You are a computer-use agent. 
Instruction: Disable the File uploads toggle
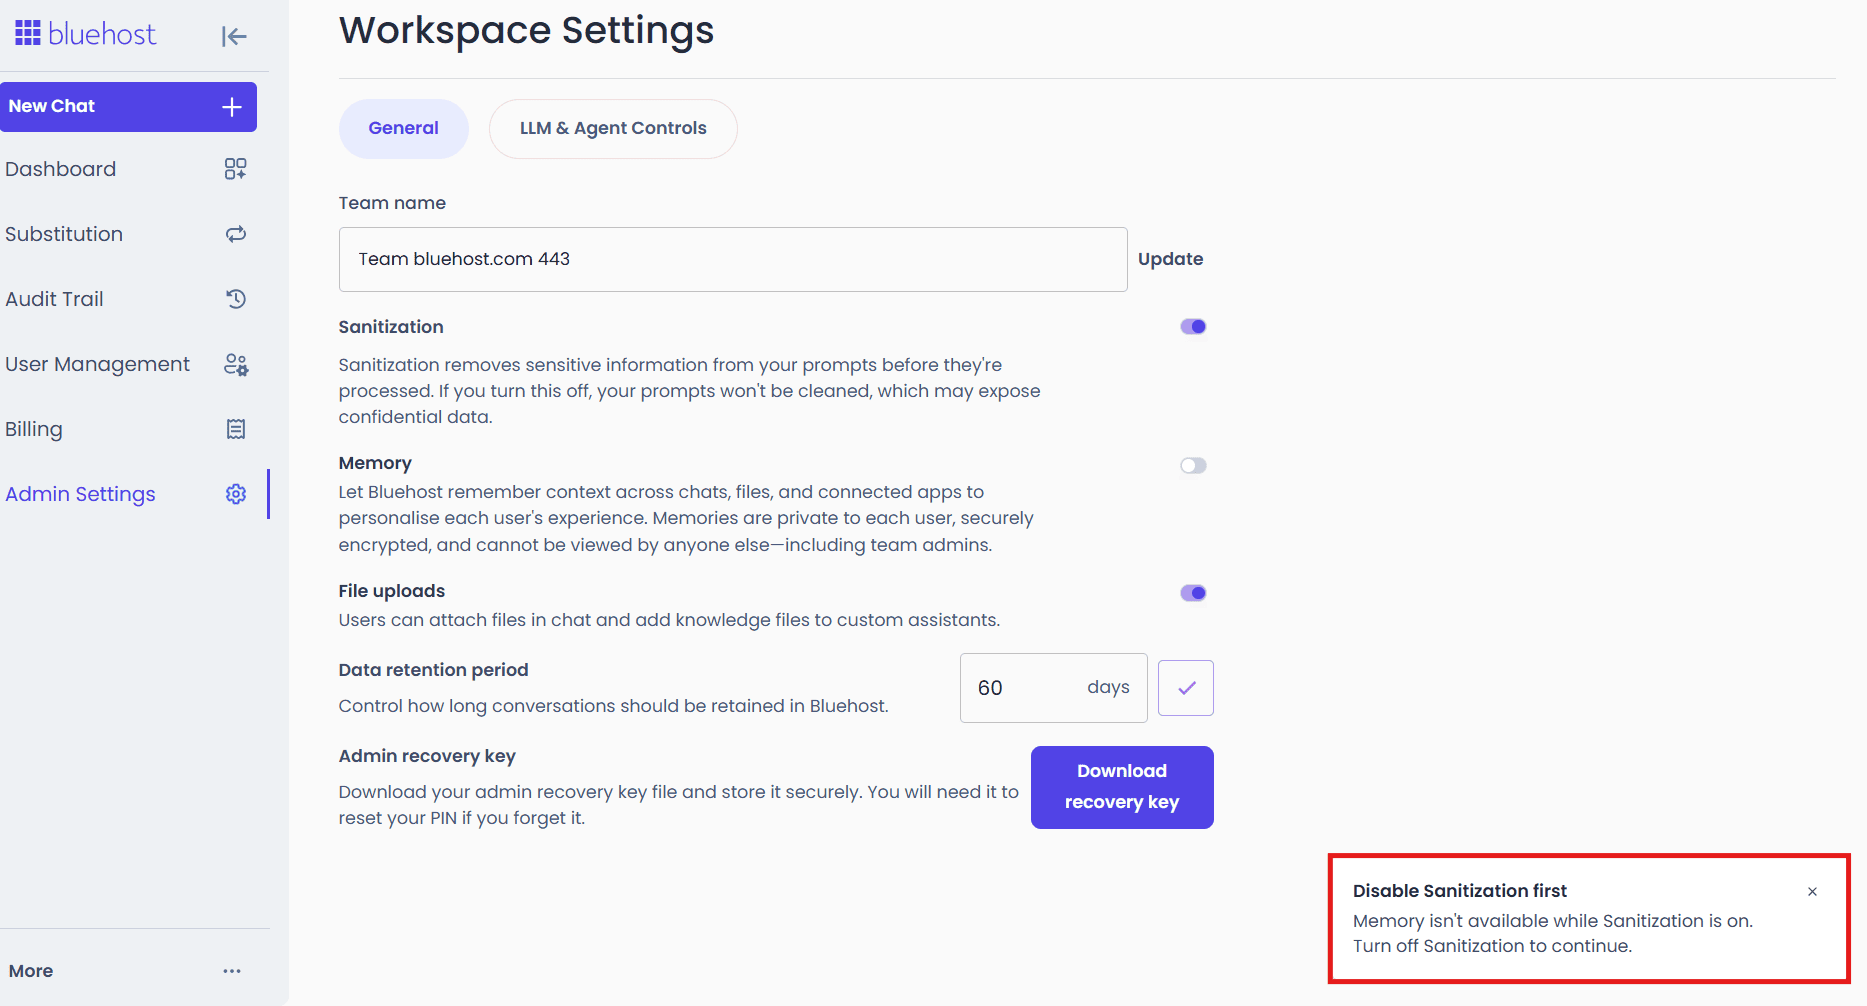click(1193, 594)
